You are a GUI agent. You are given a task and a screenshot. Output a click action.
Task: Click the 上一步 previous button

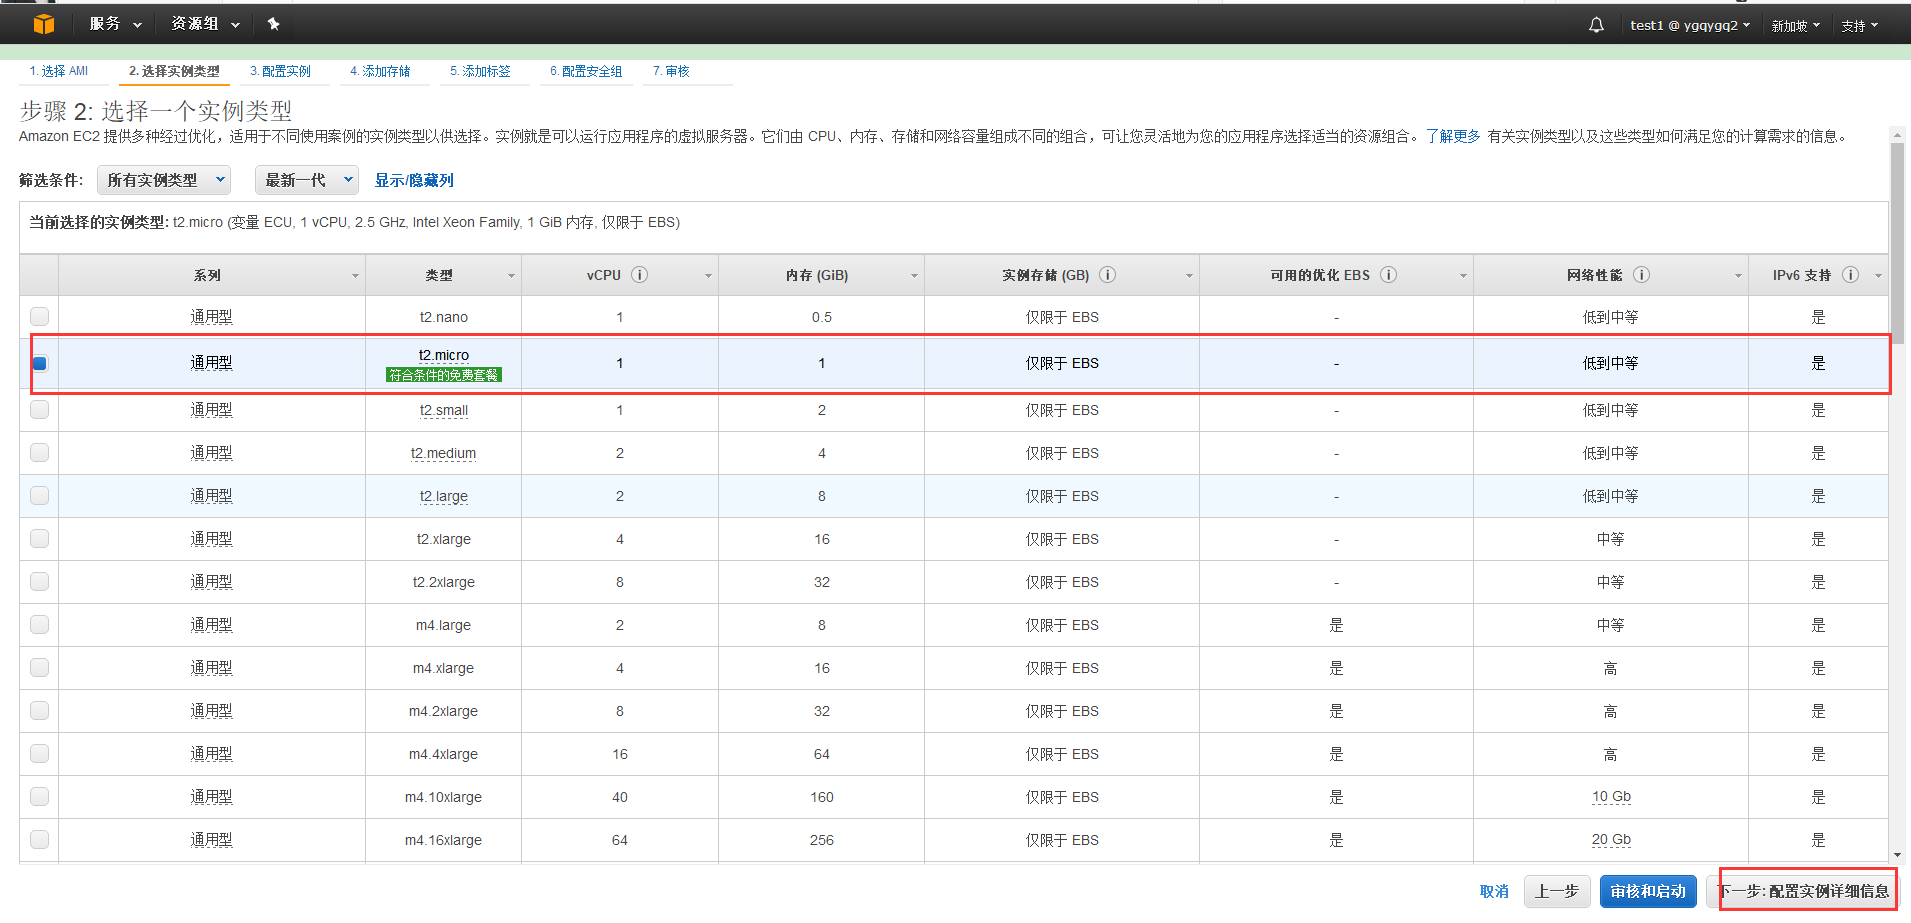(x=1557, y=891)
